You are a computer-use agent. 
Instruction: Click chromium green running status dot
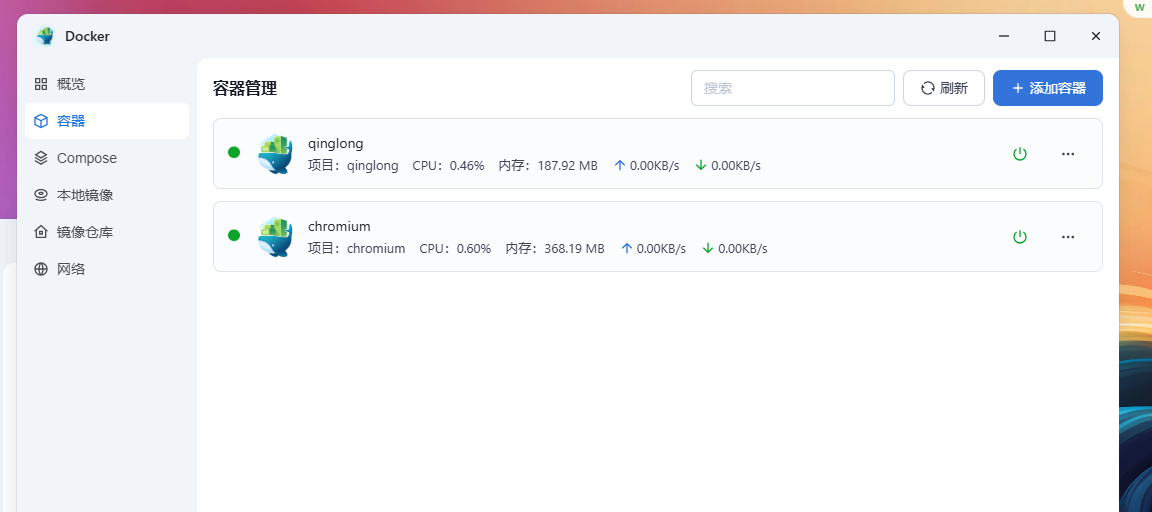click(x=234, y=236)
